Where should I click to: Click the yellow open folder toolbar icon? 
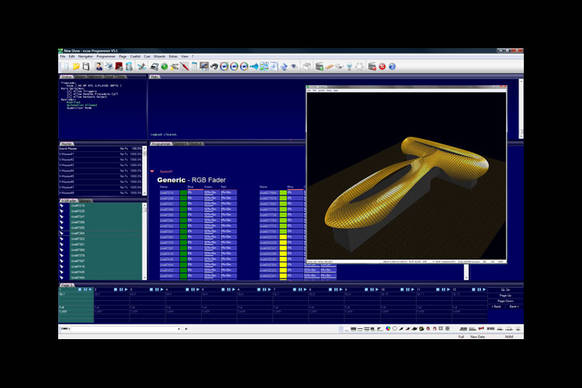coord(76,66)
